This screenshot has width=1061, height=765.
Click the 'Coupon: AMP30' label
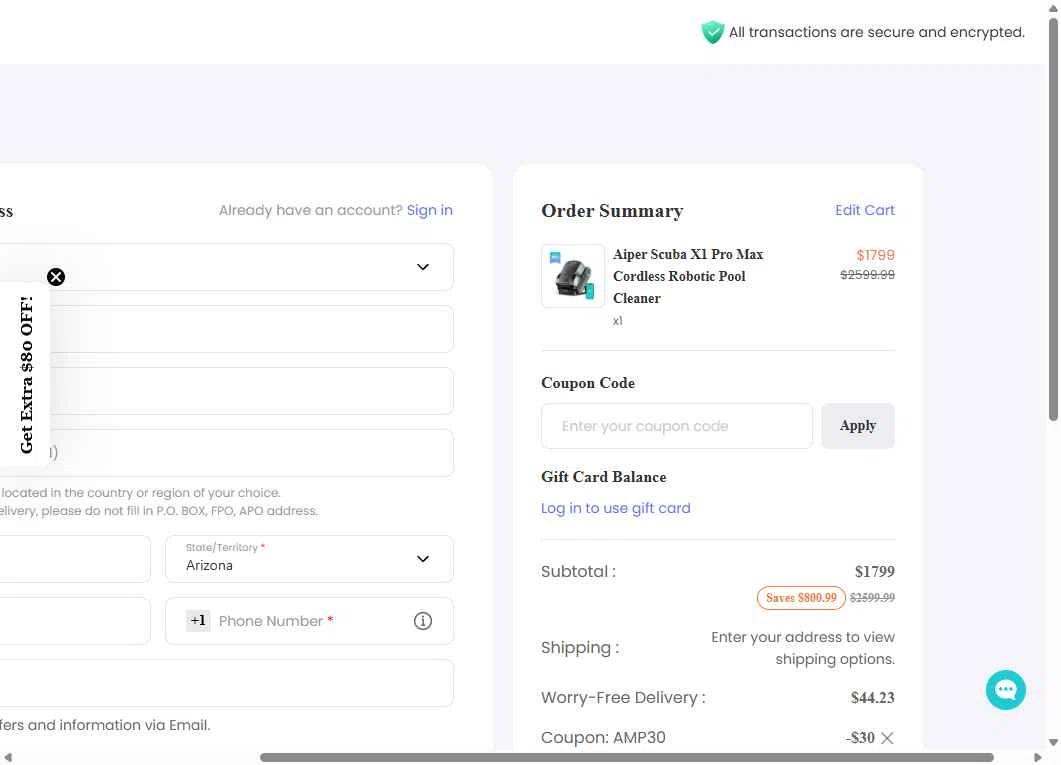pos(604,737)
